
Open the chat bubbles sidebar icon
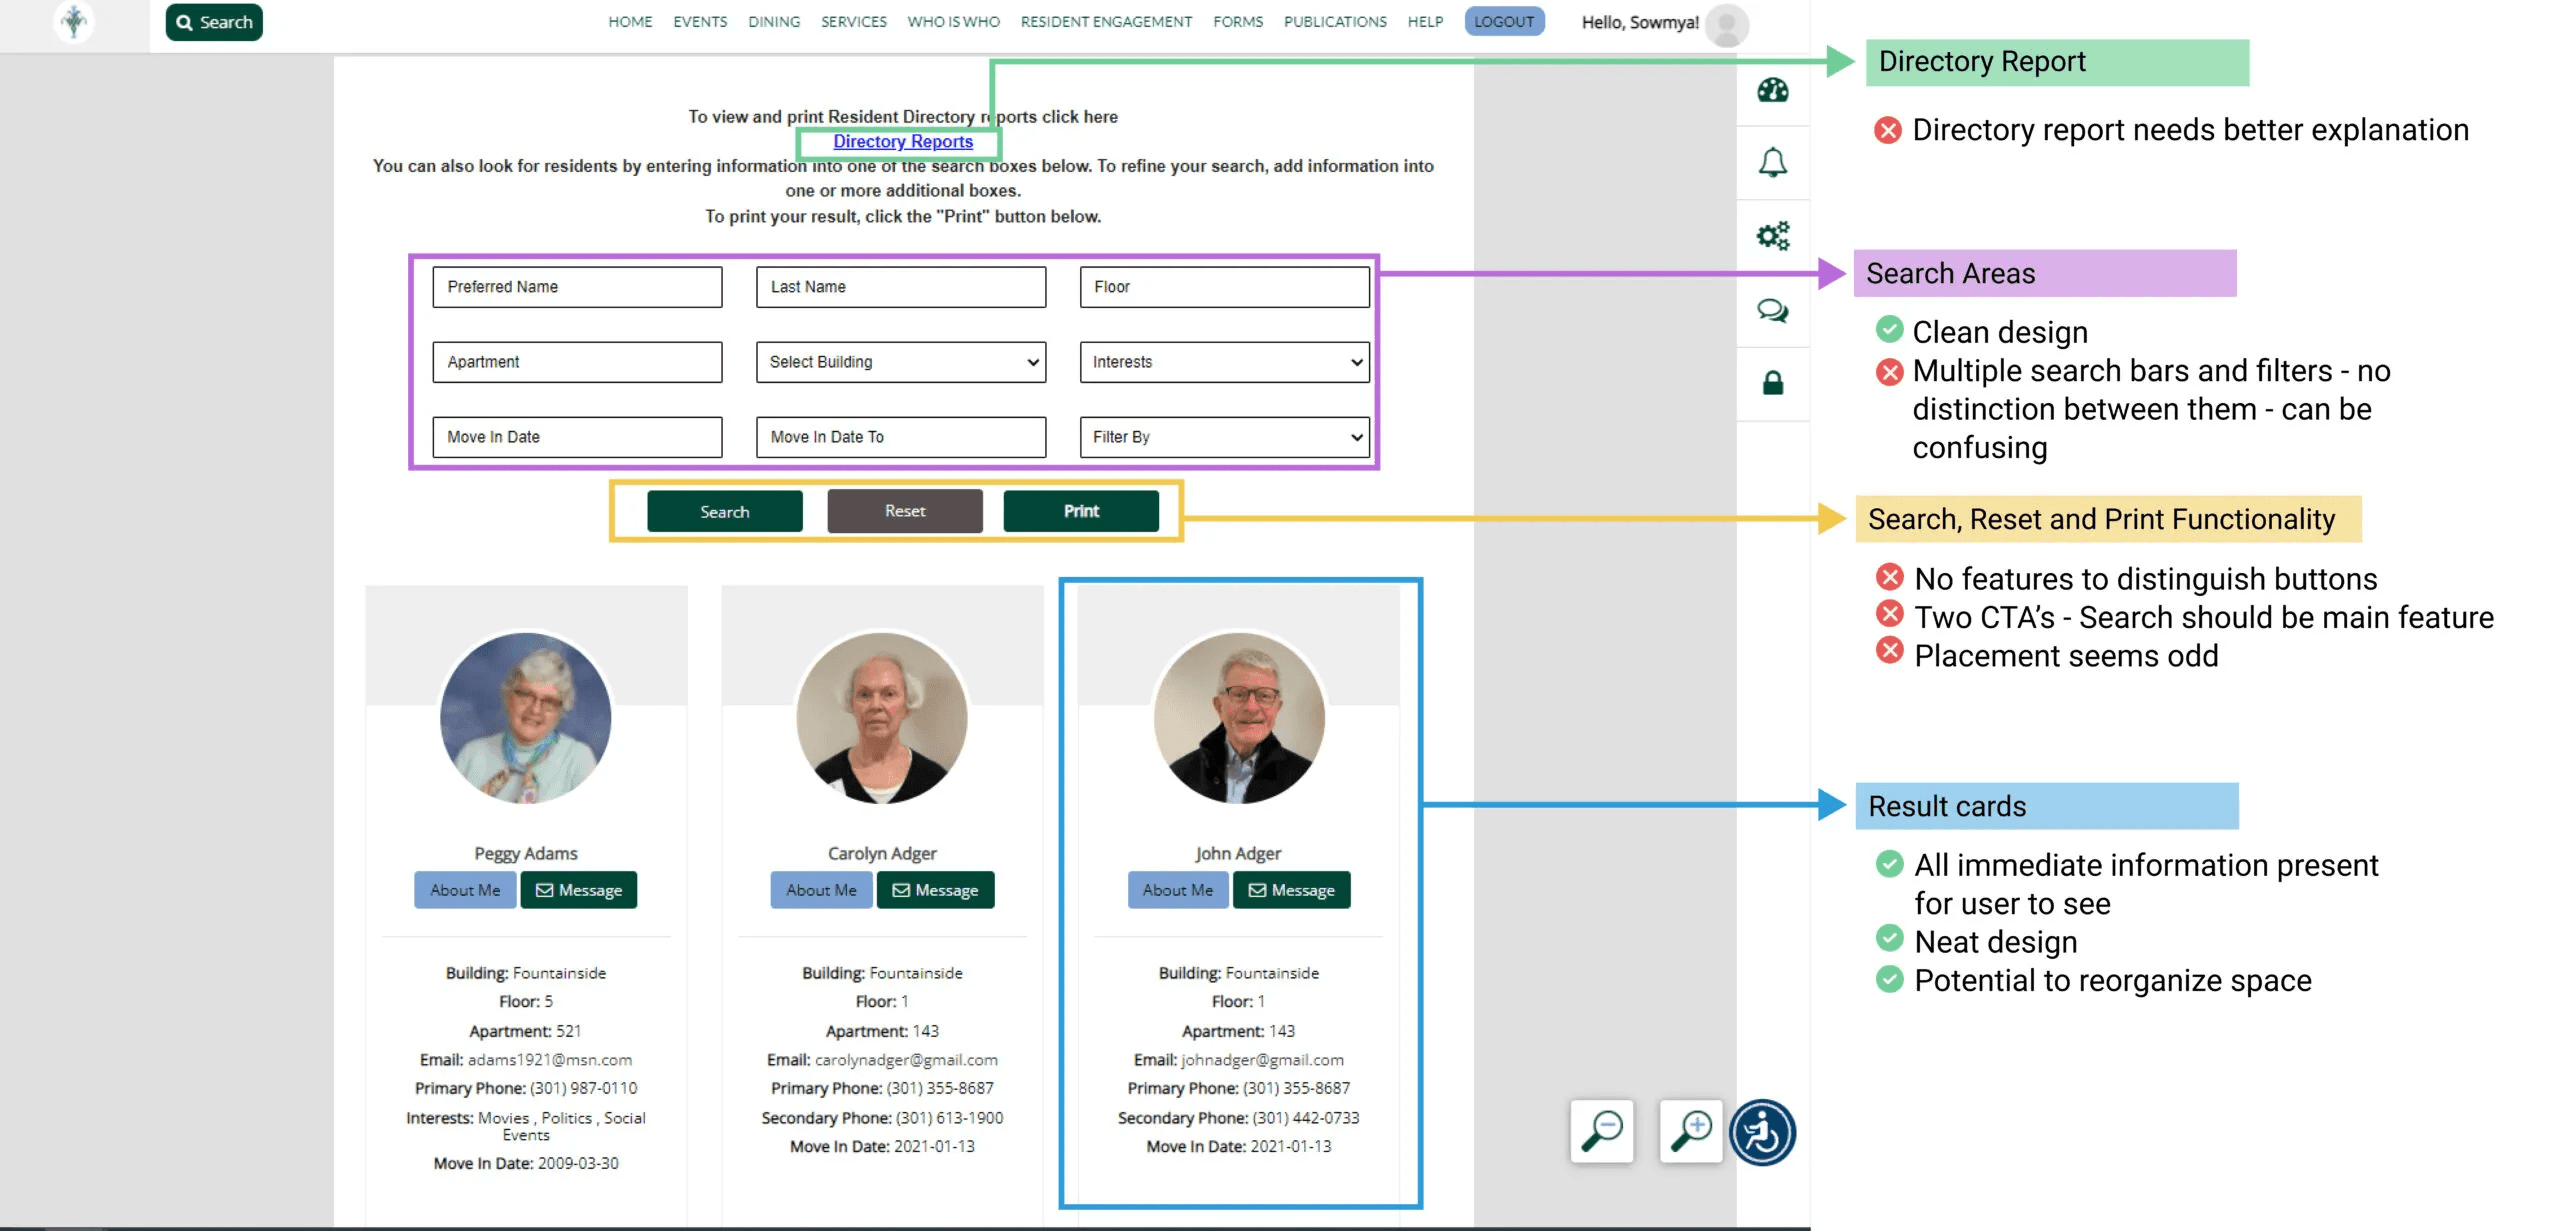click(x=1772, y=310)
